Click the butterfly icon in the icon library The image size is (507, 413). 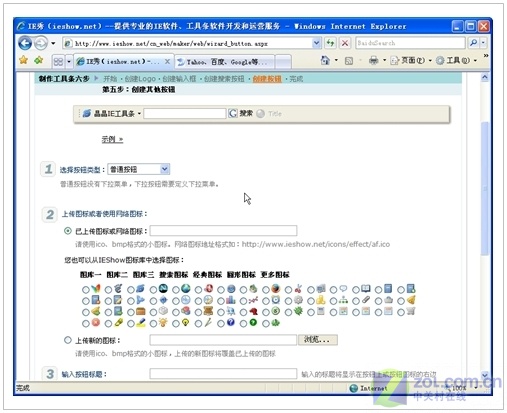(95, 289)
